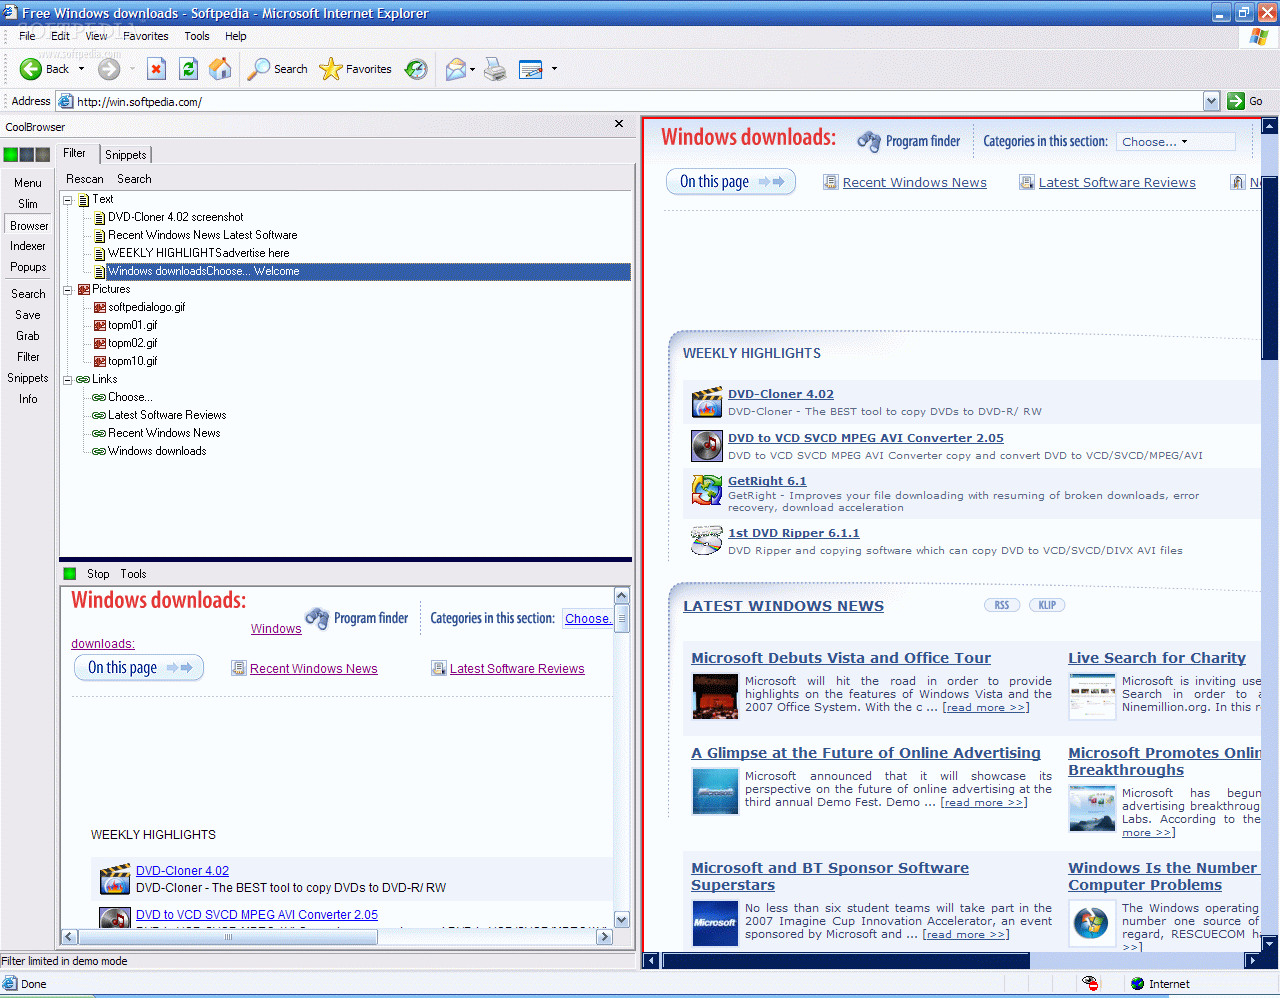The width and height of the screenshot is (1280, 998).
Task: Toggle the green square beside Stop
Action: pos(70,574)
